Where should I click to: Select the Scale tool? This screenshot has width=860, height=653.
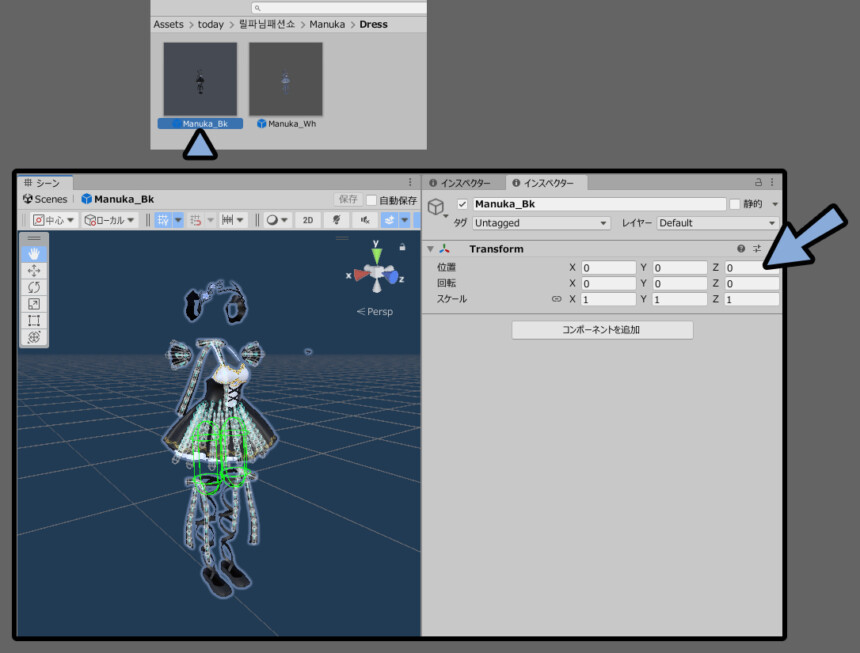(34, 304)
